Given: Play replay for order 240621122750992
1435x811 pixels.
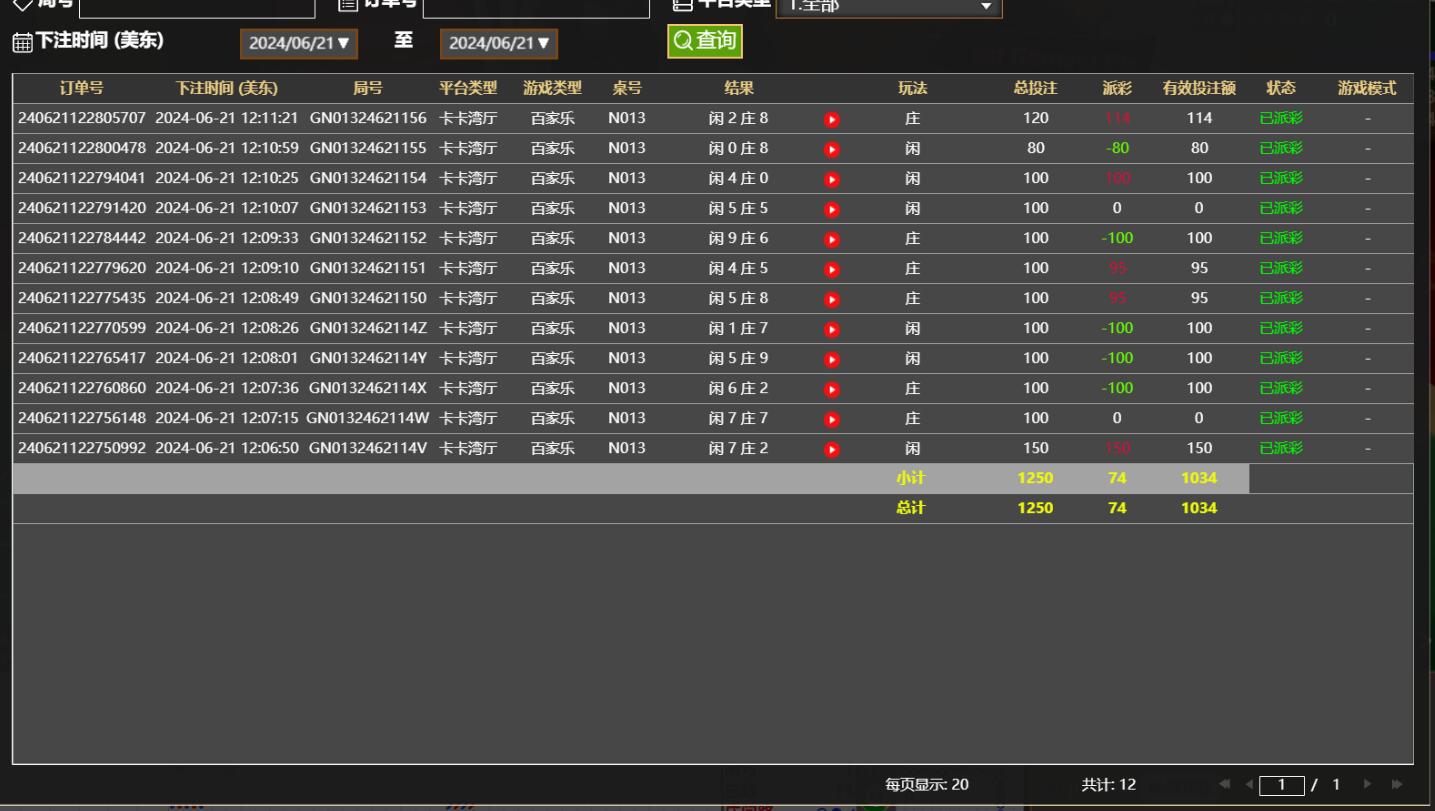Looking at the screenshot, I should pos(831,449).
